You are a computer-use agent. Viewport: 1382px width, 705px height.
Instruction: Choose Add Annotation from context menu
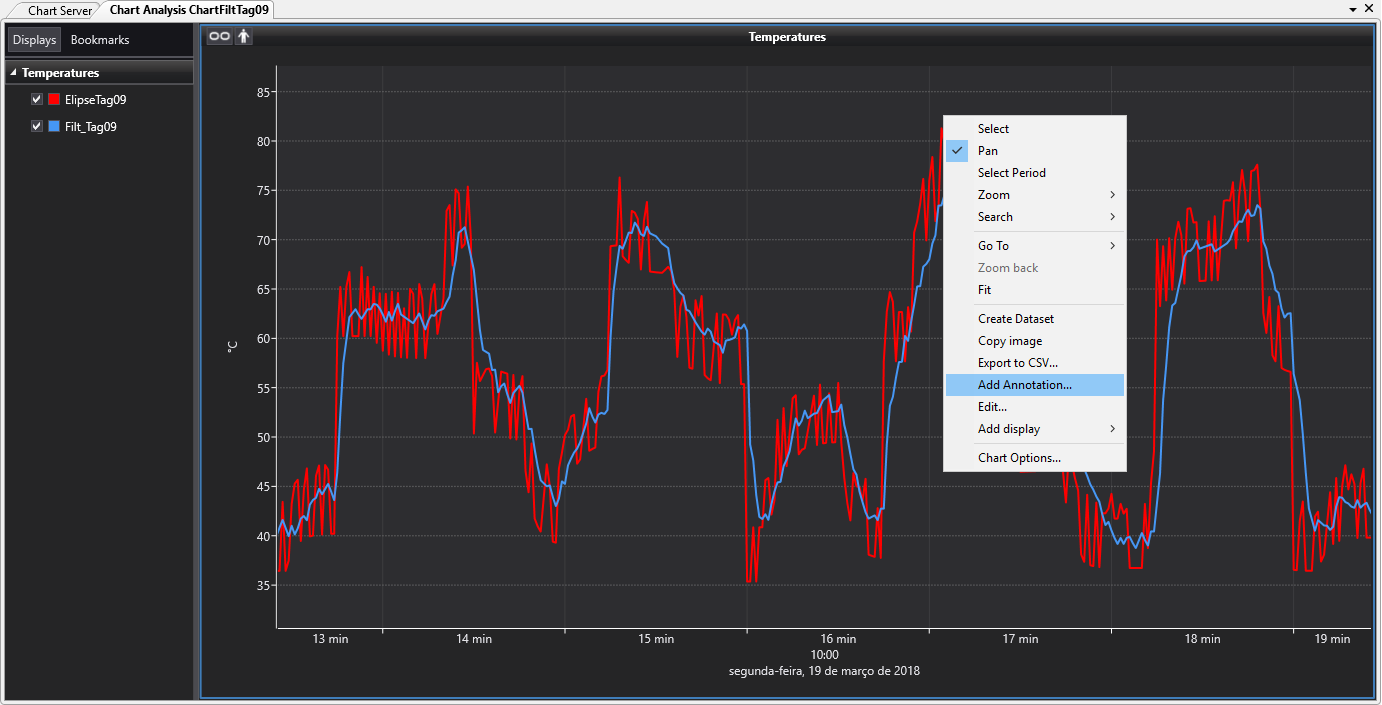1024,385
